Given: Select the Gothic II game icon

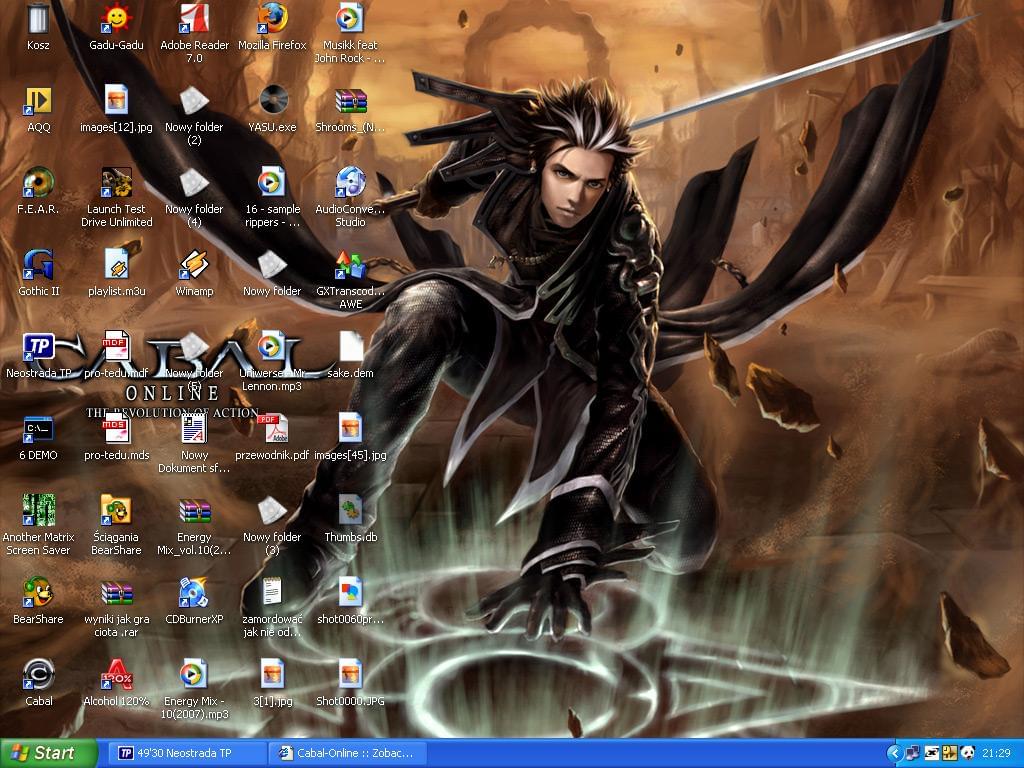Looking at the screenshot, I should click(38, 265).
